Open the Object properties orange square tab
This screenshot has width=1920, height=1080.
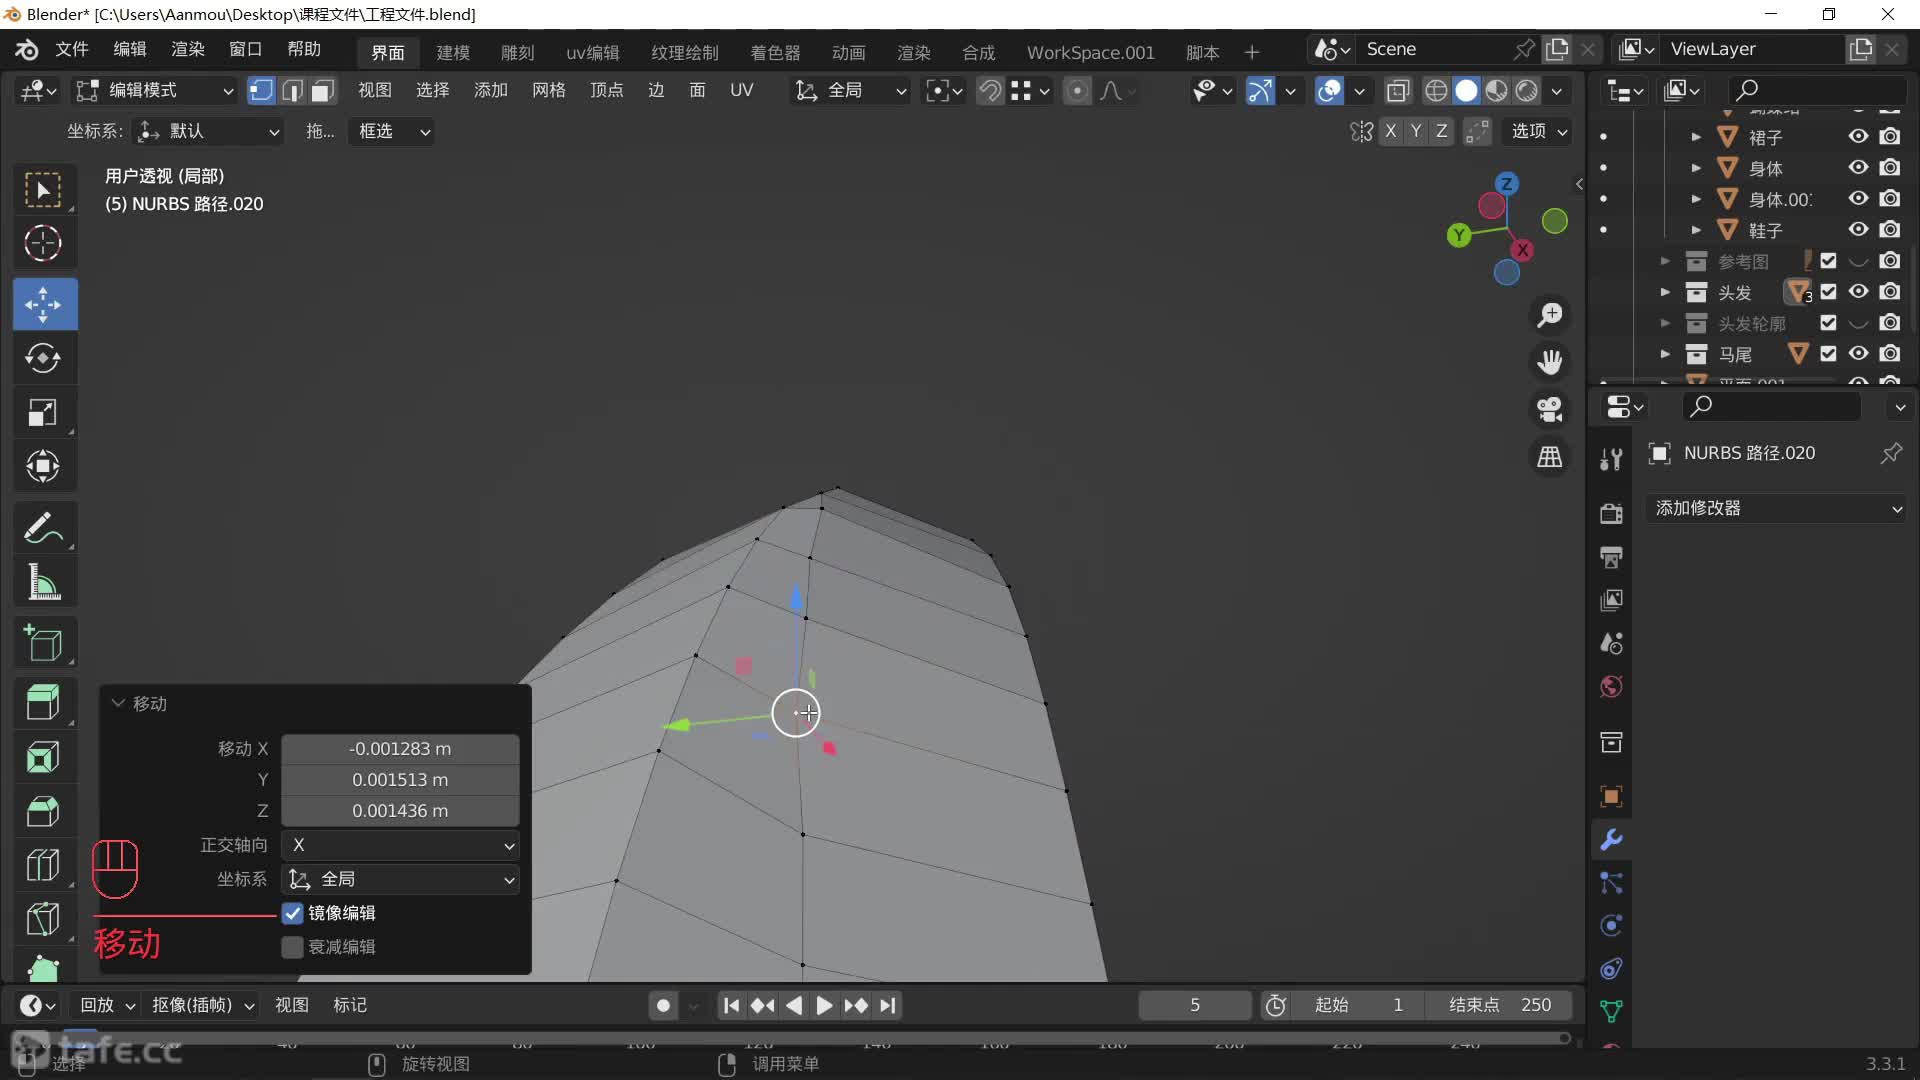(1611, 797)
